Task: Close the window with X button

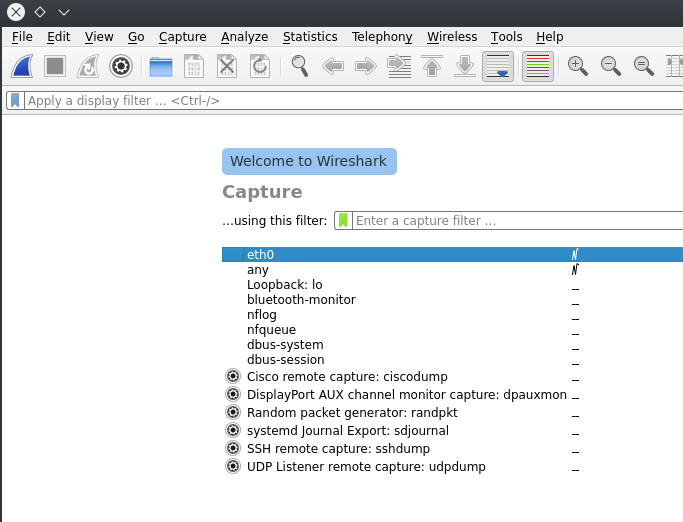Action: tap(16, 12)
